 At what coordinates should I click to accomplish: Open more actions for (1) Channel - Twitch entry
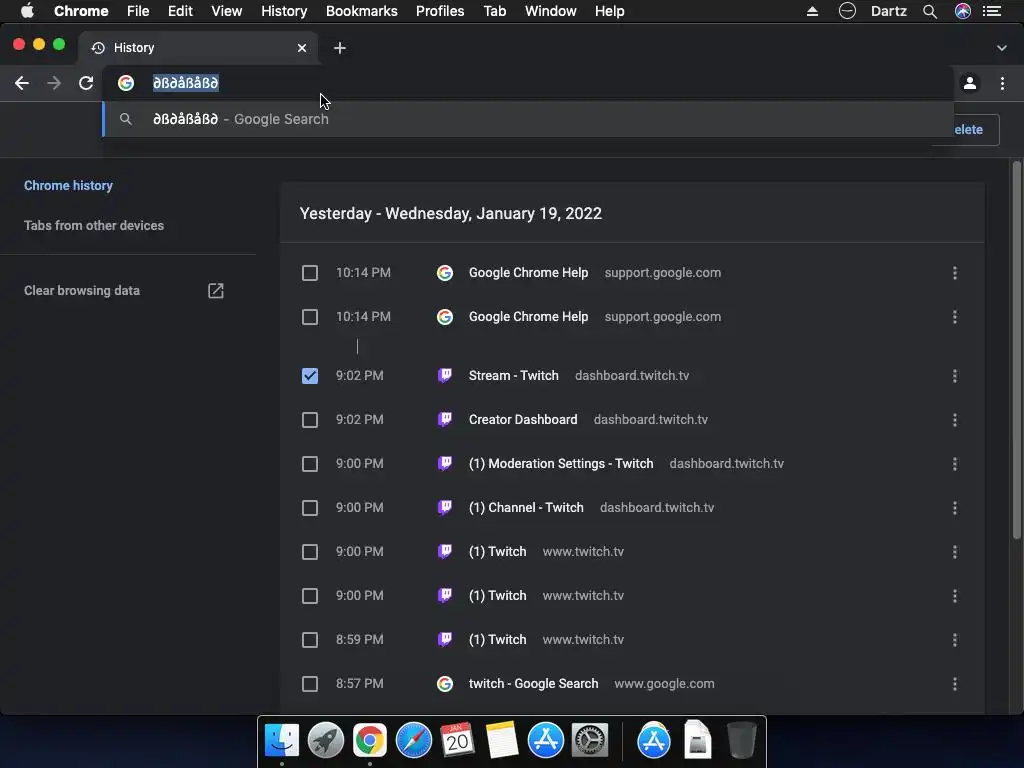[x=955, y=507]
